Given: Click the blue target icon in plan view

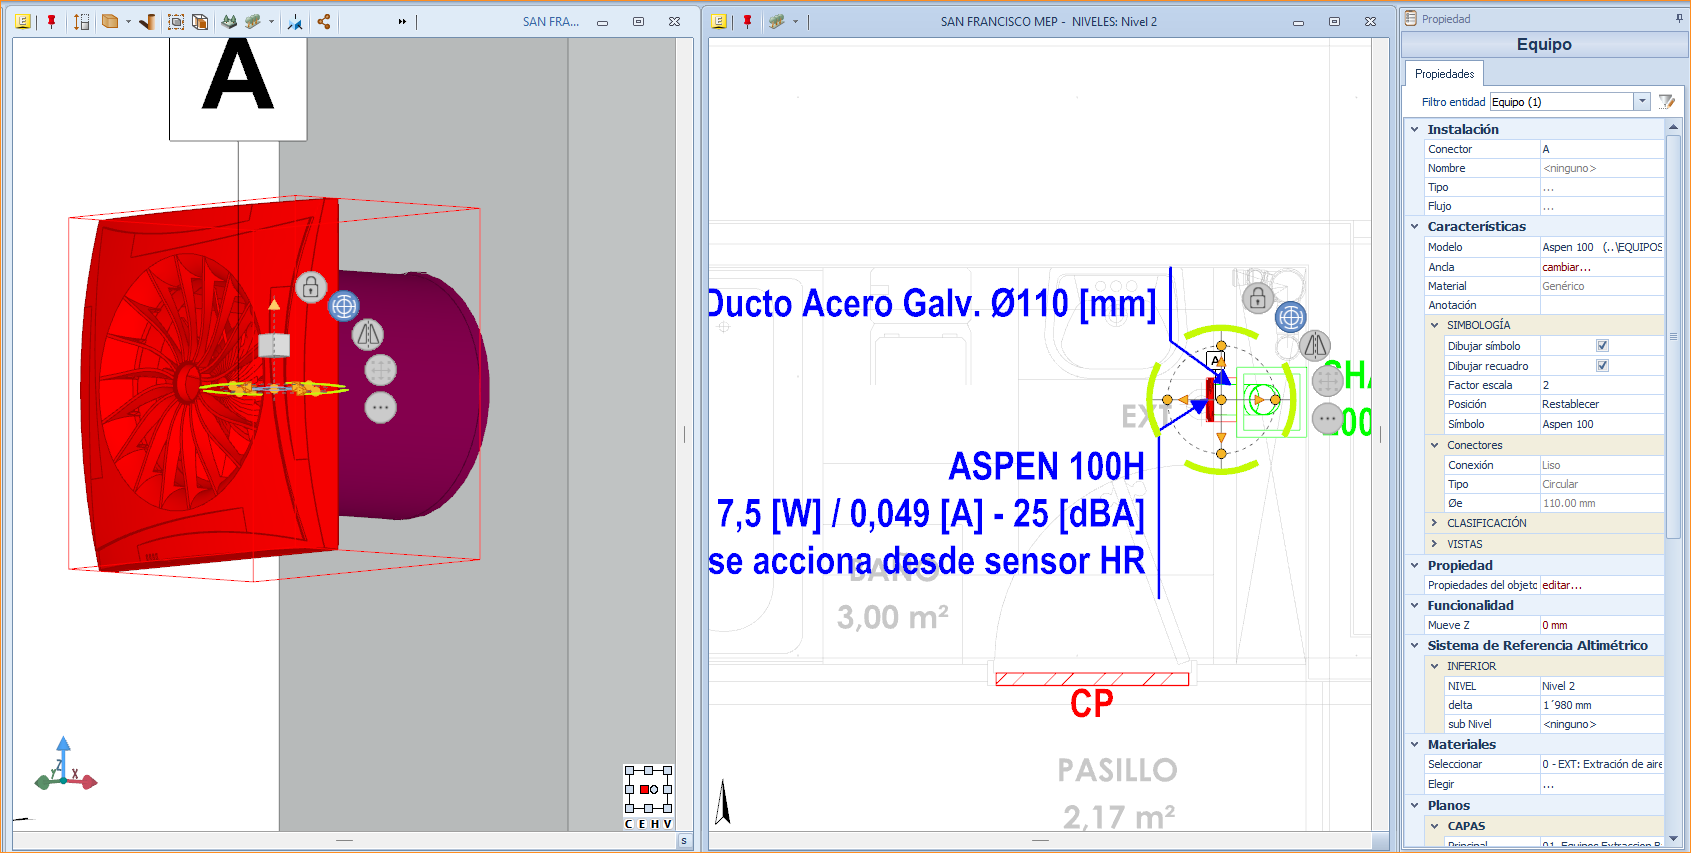Looking at the screenshot, I should [1291, 318].
